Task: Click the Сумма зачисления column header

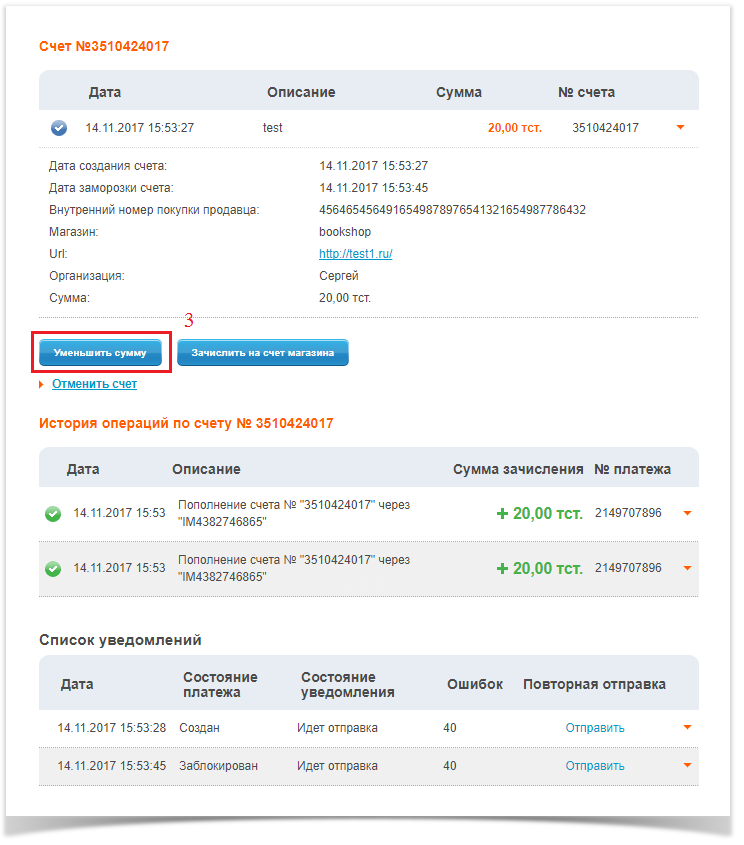Action: coord(518,469)
